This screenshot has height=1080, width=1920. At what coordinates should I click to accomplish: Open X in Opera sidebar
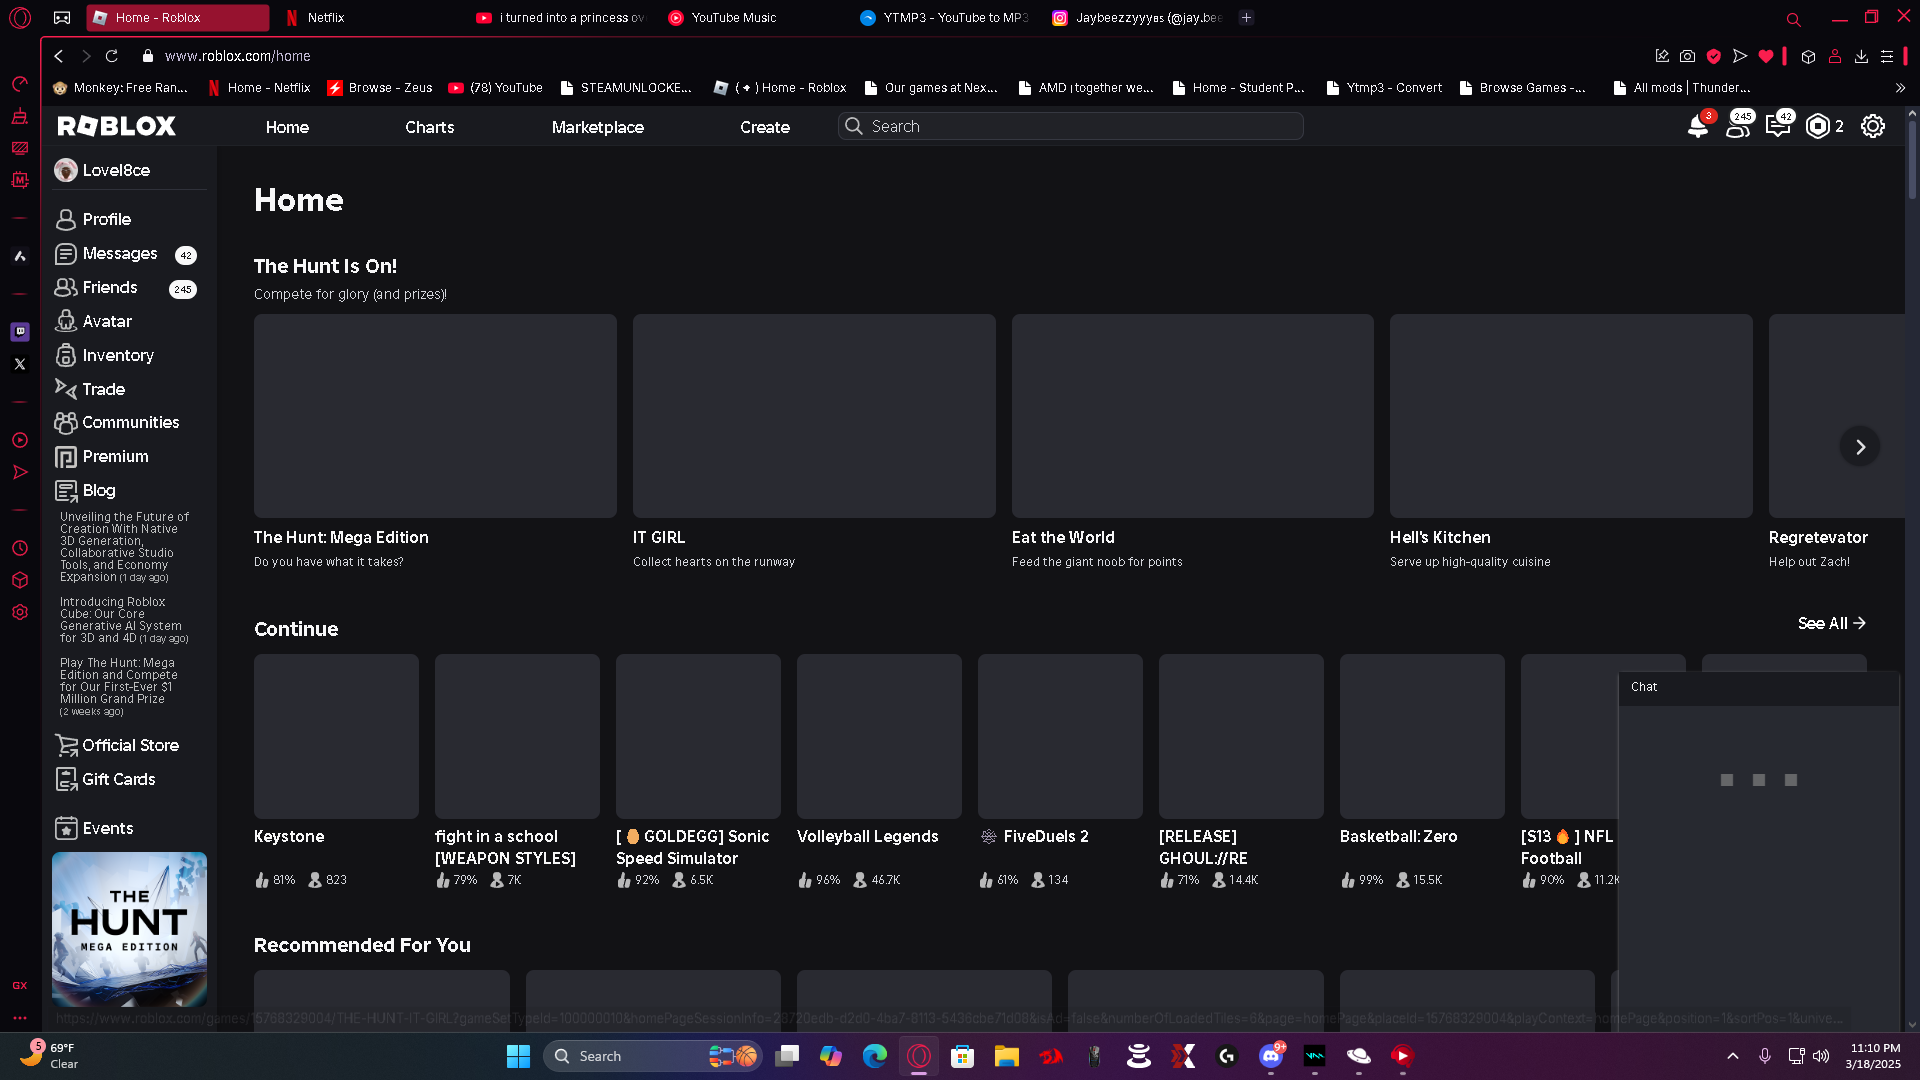click(20, 364)
